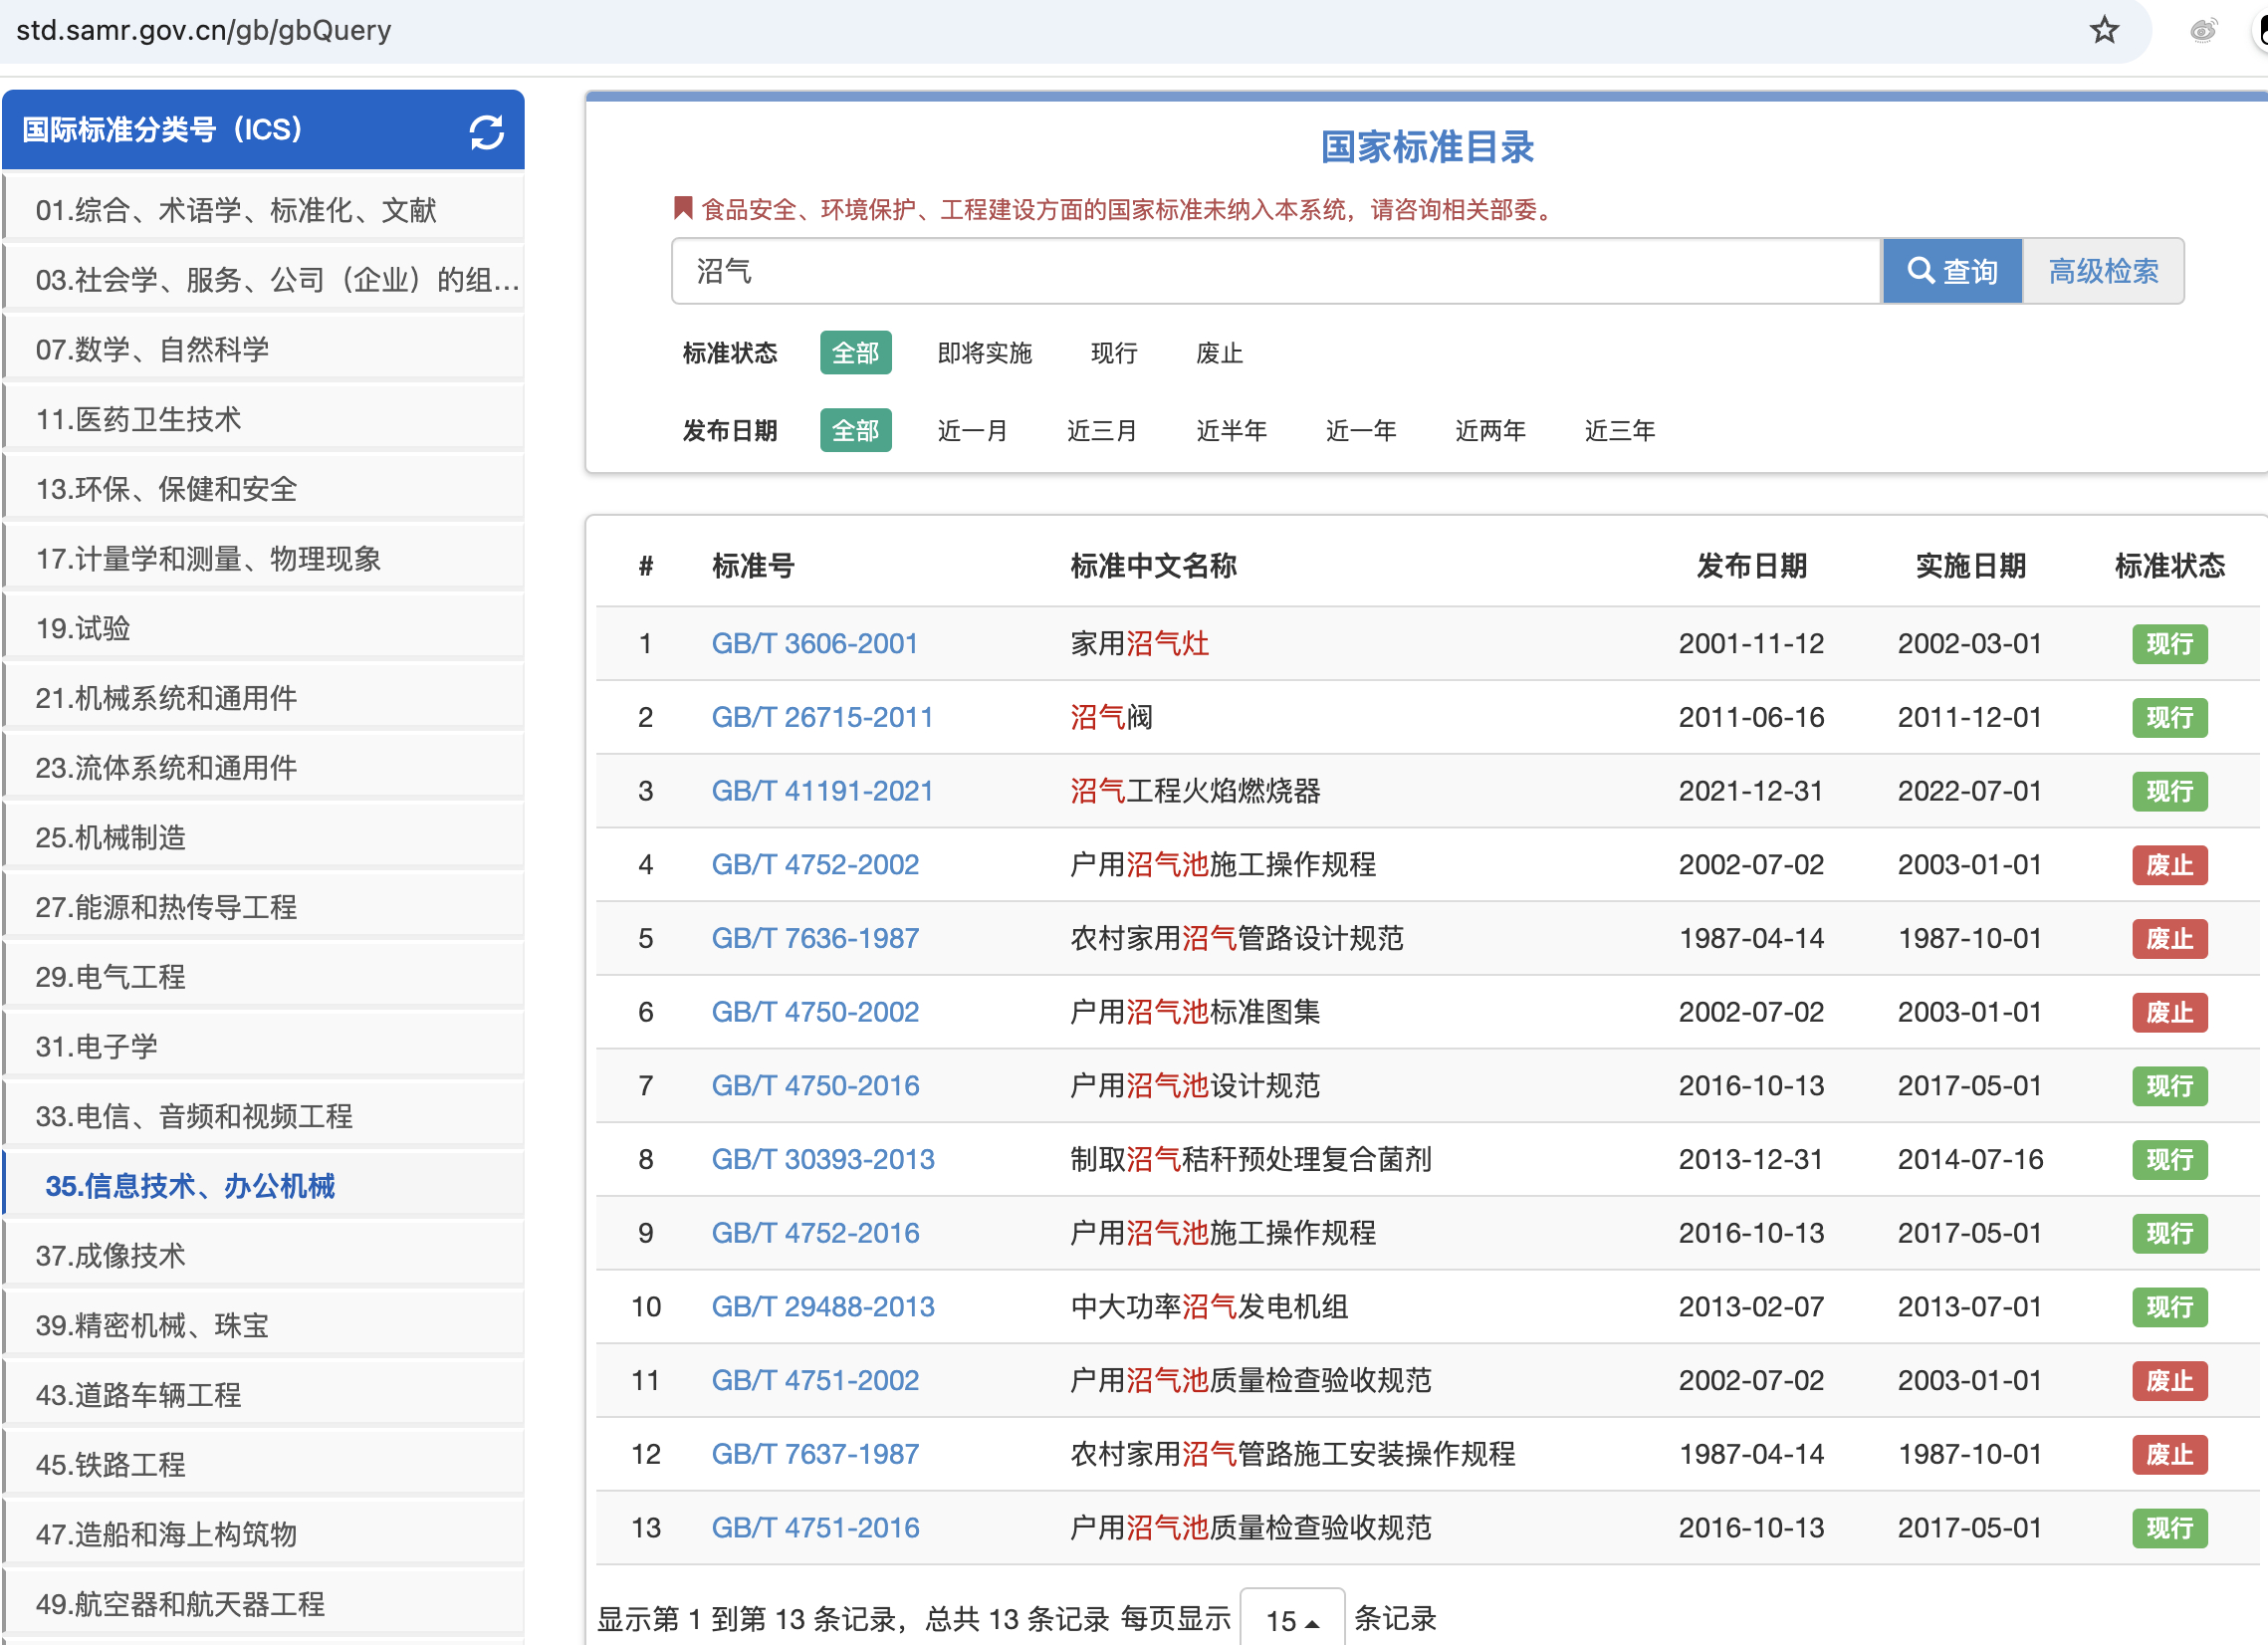Image resolution: width=2268 pixels, height=1645 pixels.
Task: Open standard GB/T 4751-2002 link
Action: click(x=815, y=1380)
